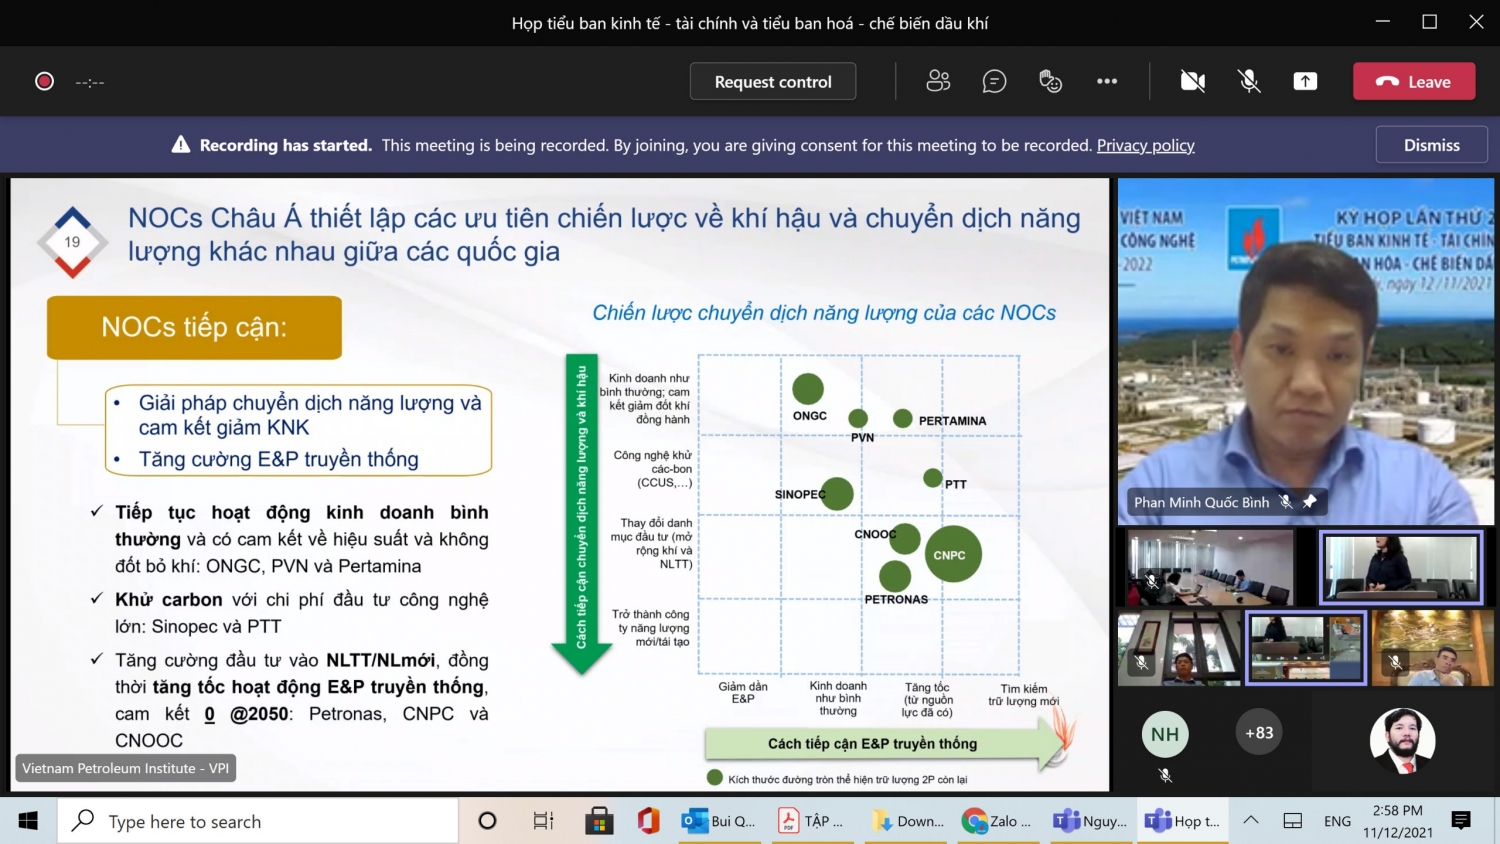The height and width of the screenshot is (844, 1500).
Task: Click the Type here to search box
Action: click(x=258, y=821)
